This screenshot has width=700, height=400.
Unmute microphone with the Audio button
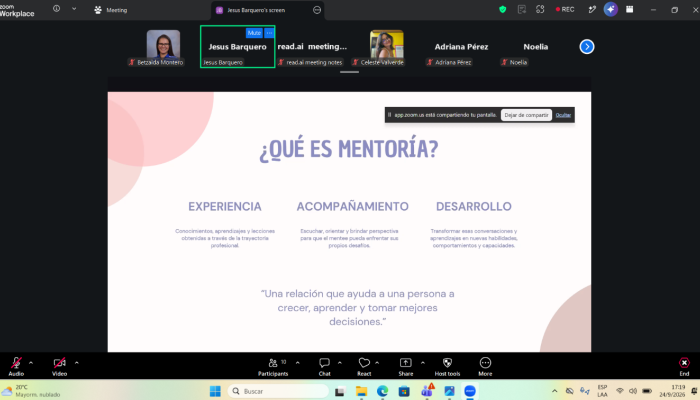pyautogui.click(x=16, y=367)
